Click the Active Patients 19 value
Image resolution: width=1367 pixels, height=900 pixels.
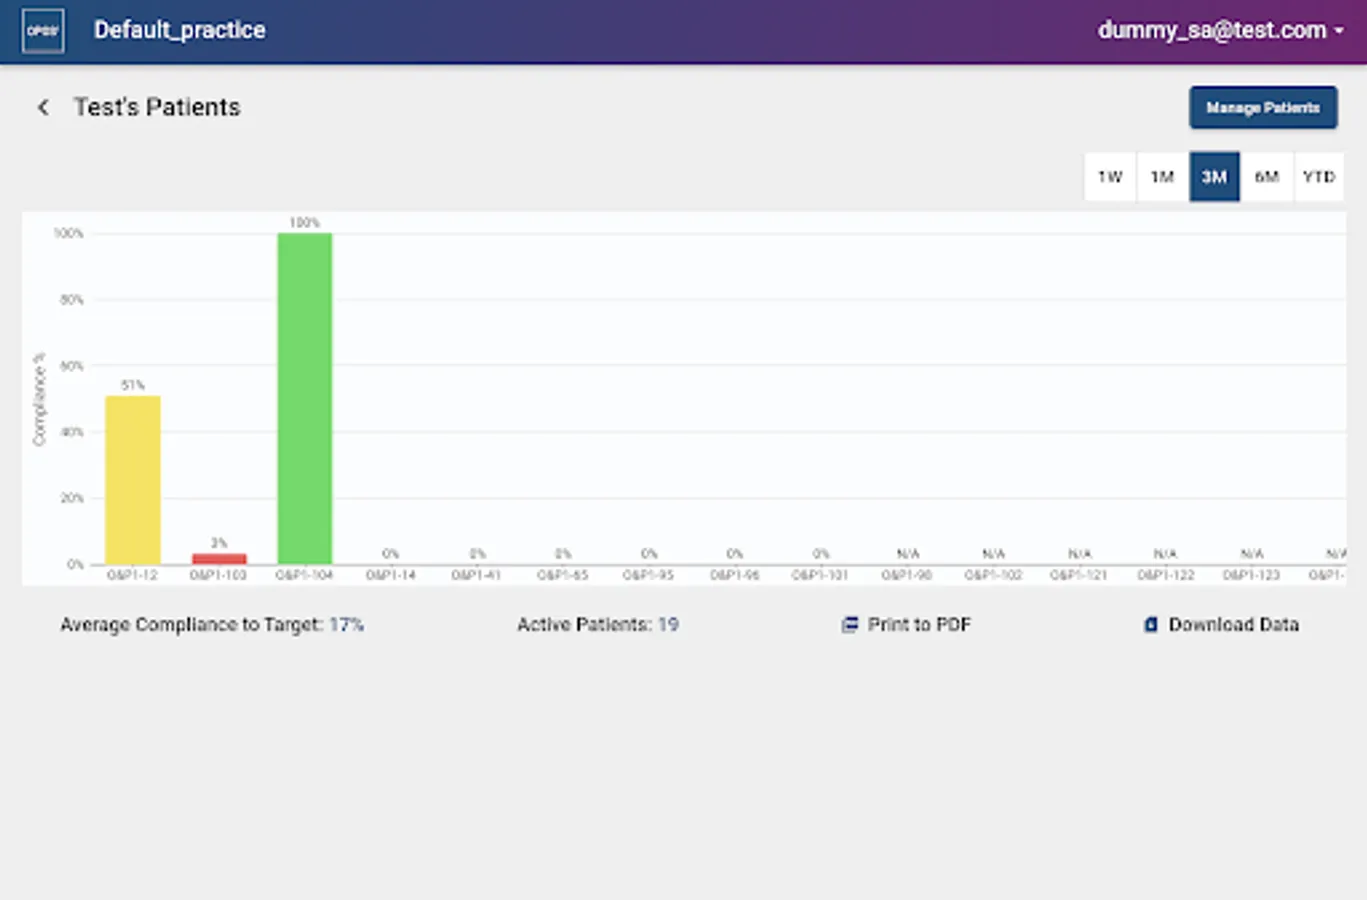click(x=667, y=624)
